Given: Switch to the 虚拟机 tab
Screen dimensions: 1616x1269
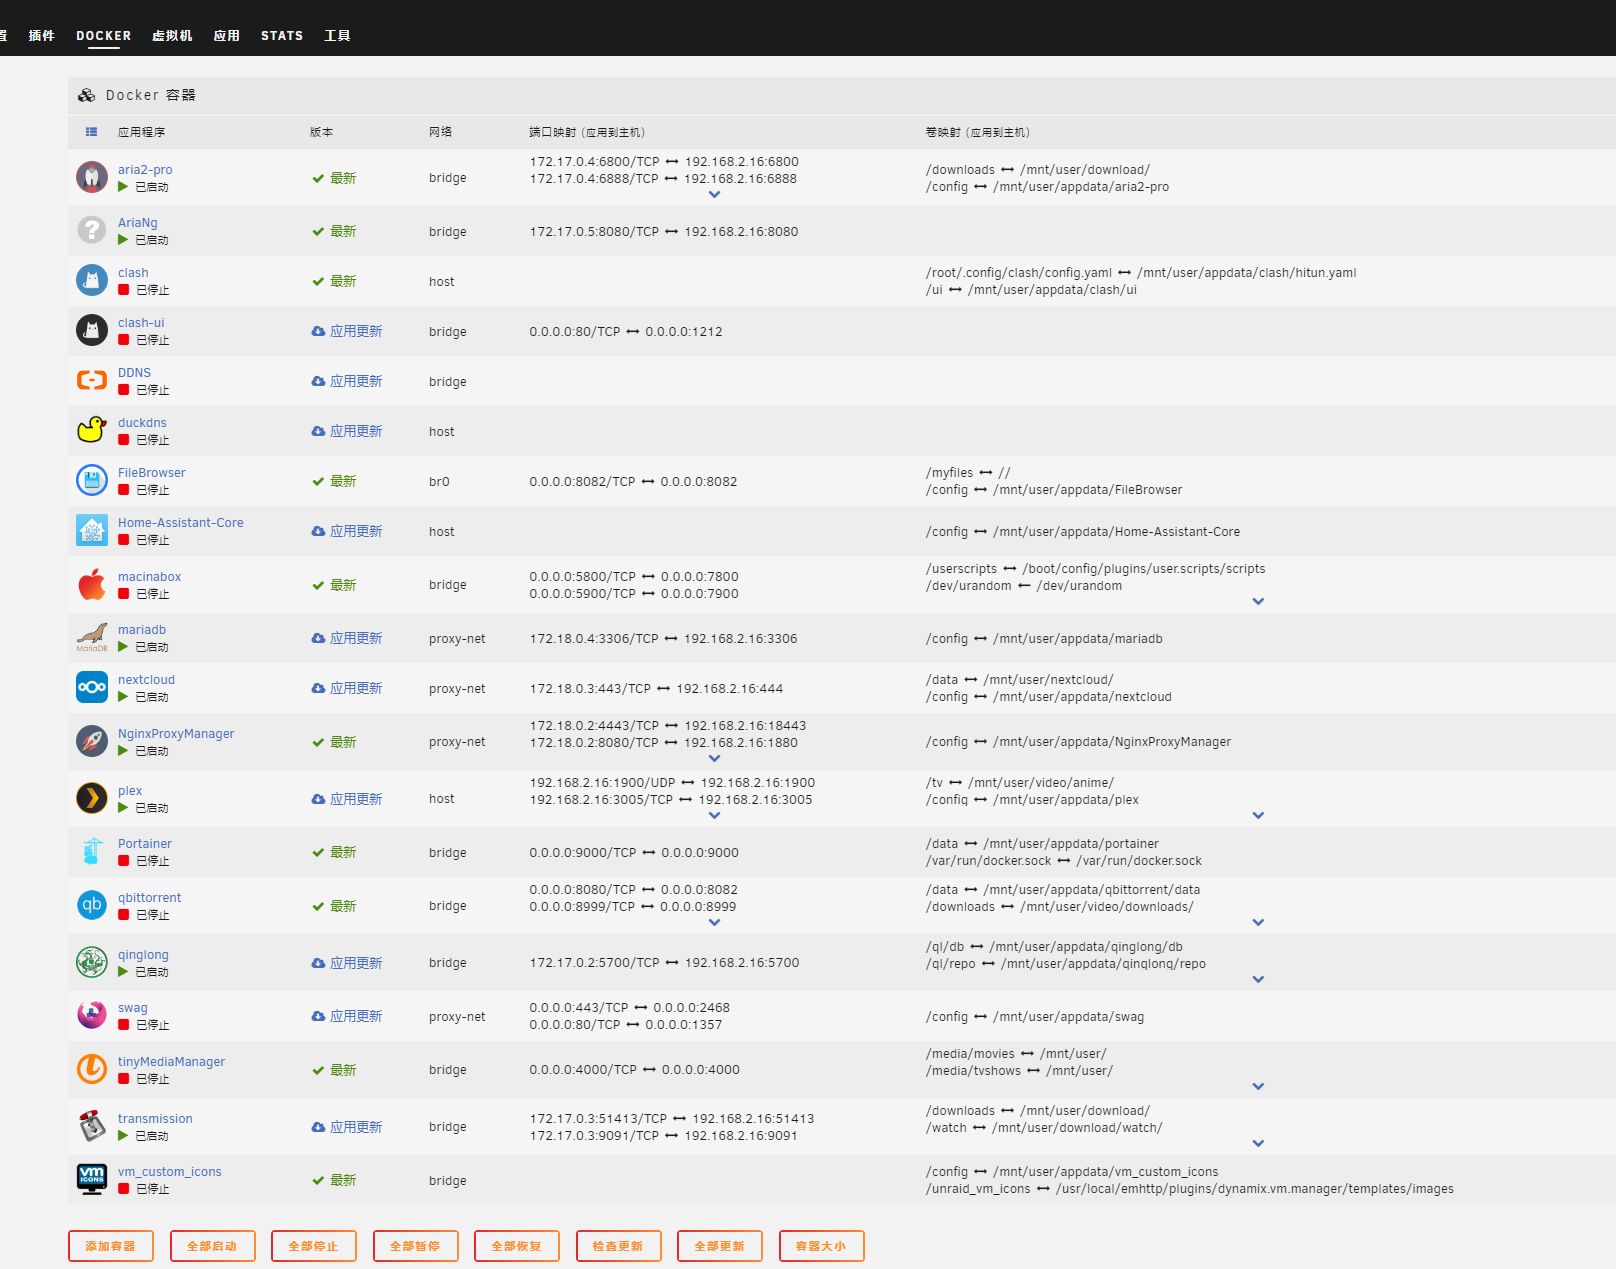Looking at the screenshot, I should point(172,36).
